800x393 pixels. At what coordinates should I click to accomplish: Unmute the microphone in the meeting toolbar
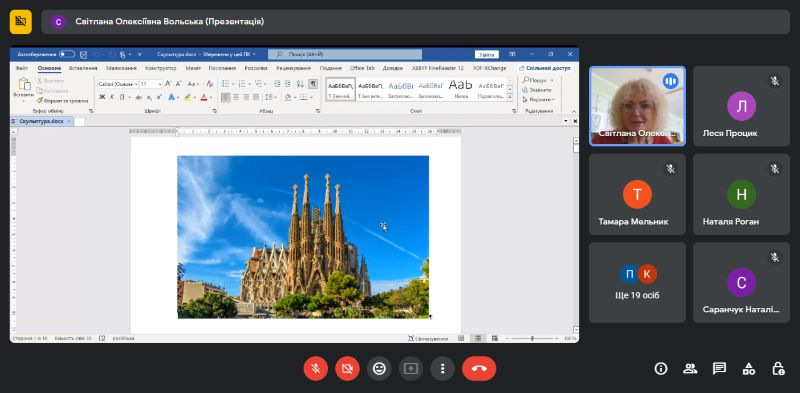point(316,369)
